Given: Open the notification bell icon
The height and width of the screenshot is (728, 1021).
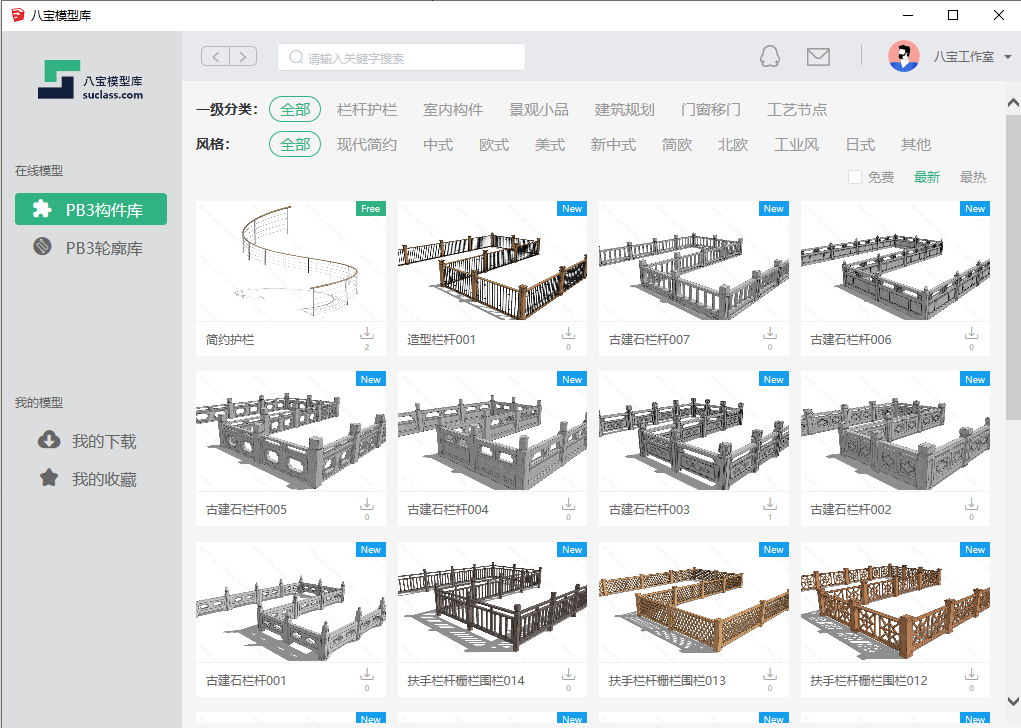Looking at the screenshot, I should tap(770, 57).
